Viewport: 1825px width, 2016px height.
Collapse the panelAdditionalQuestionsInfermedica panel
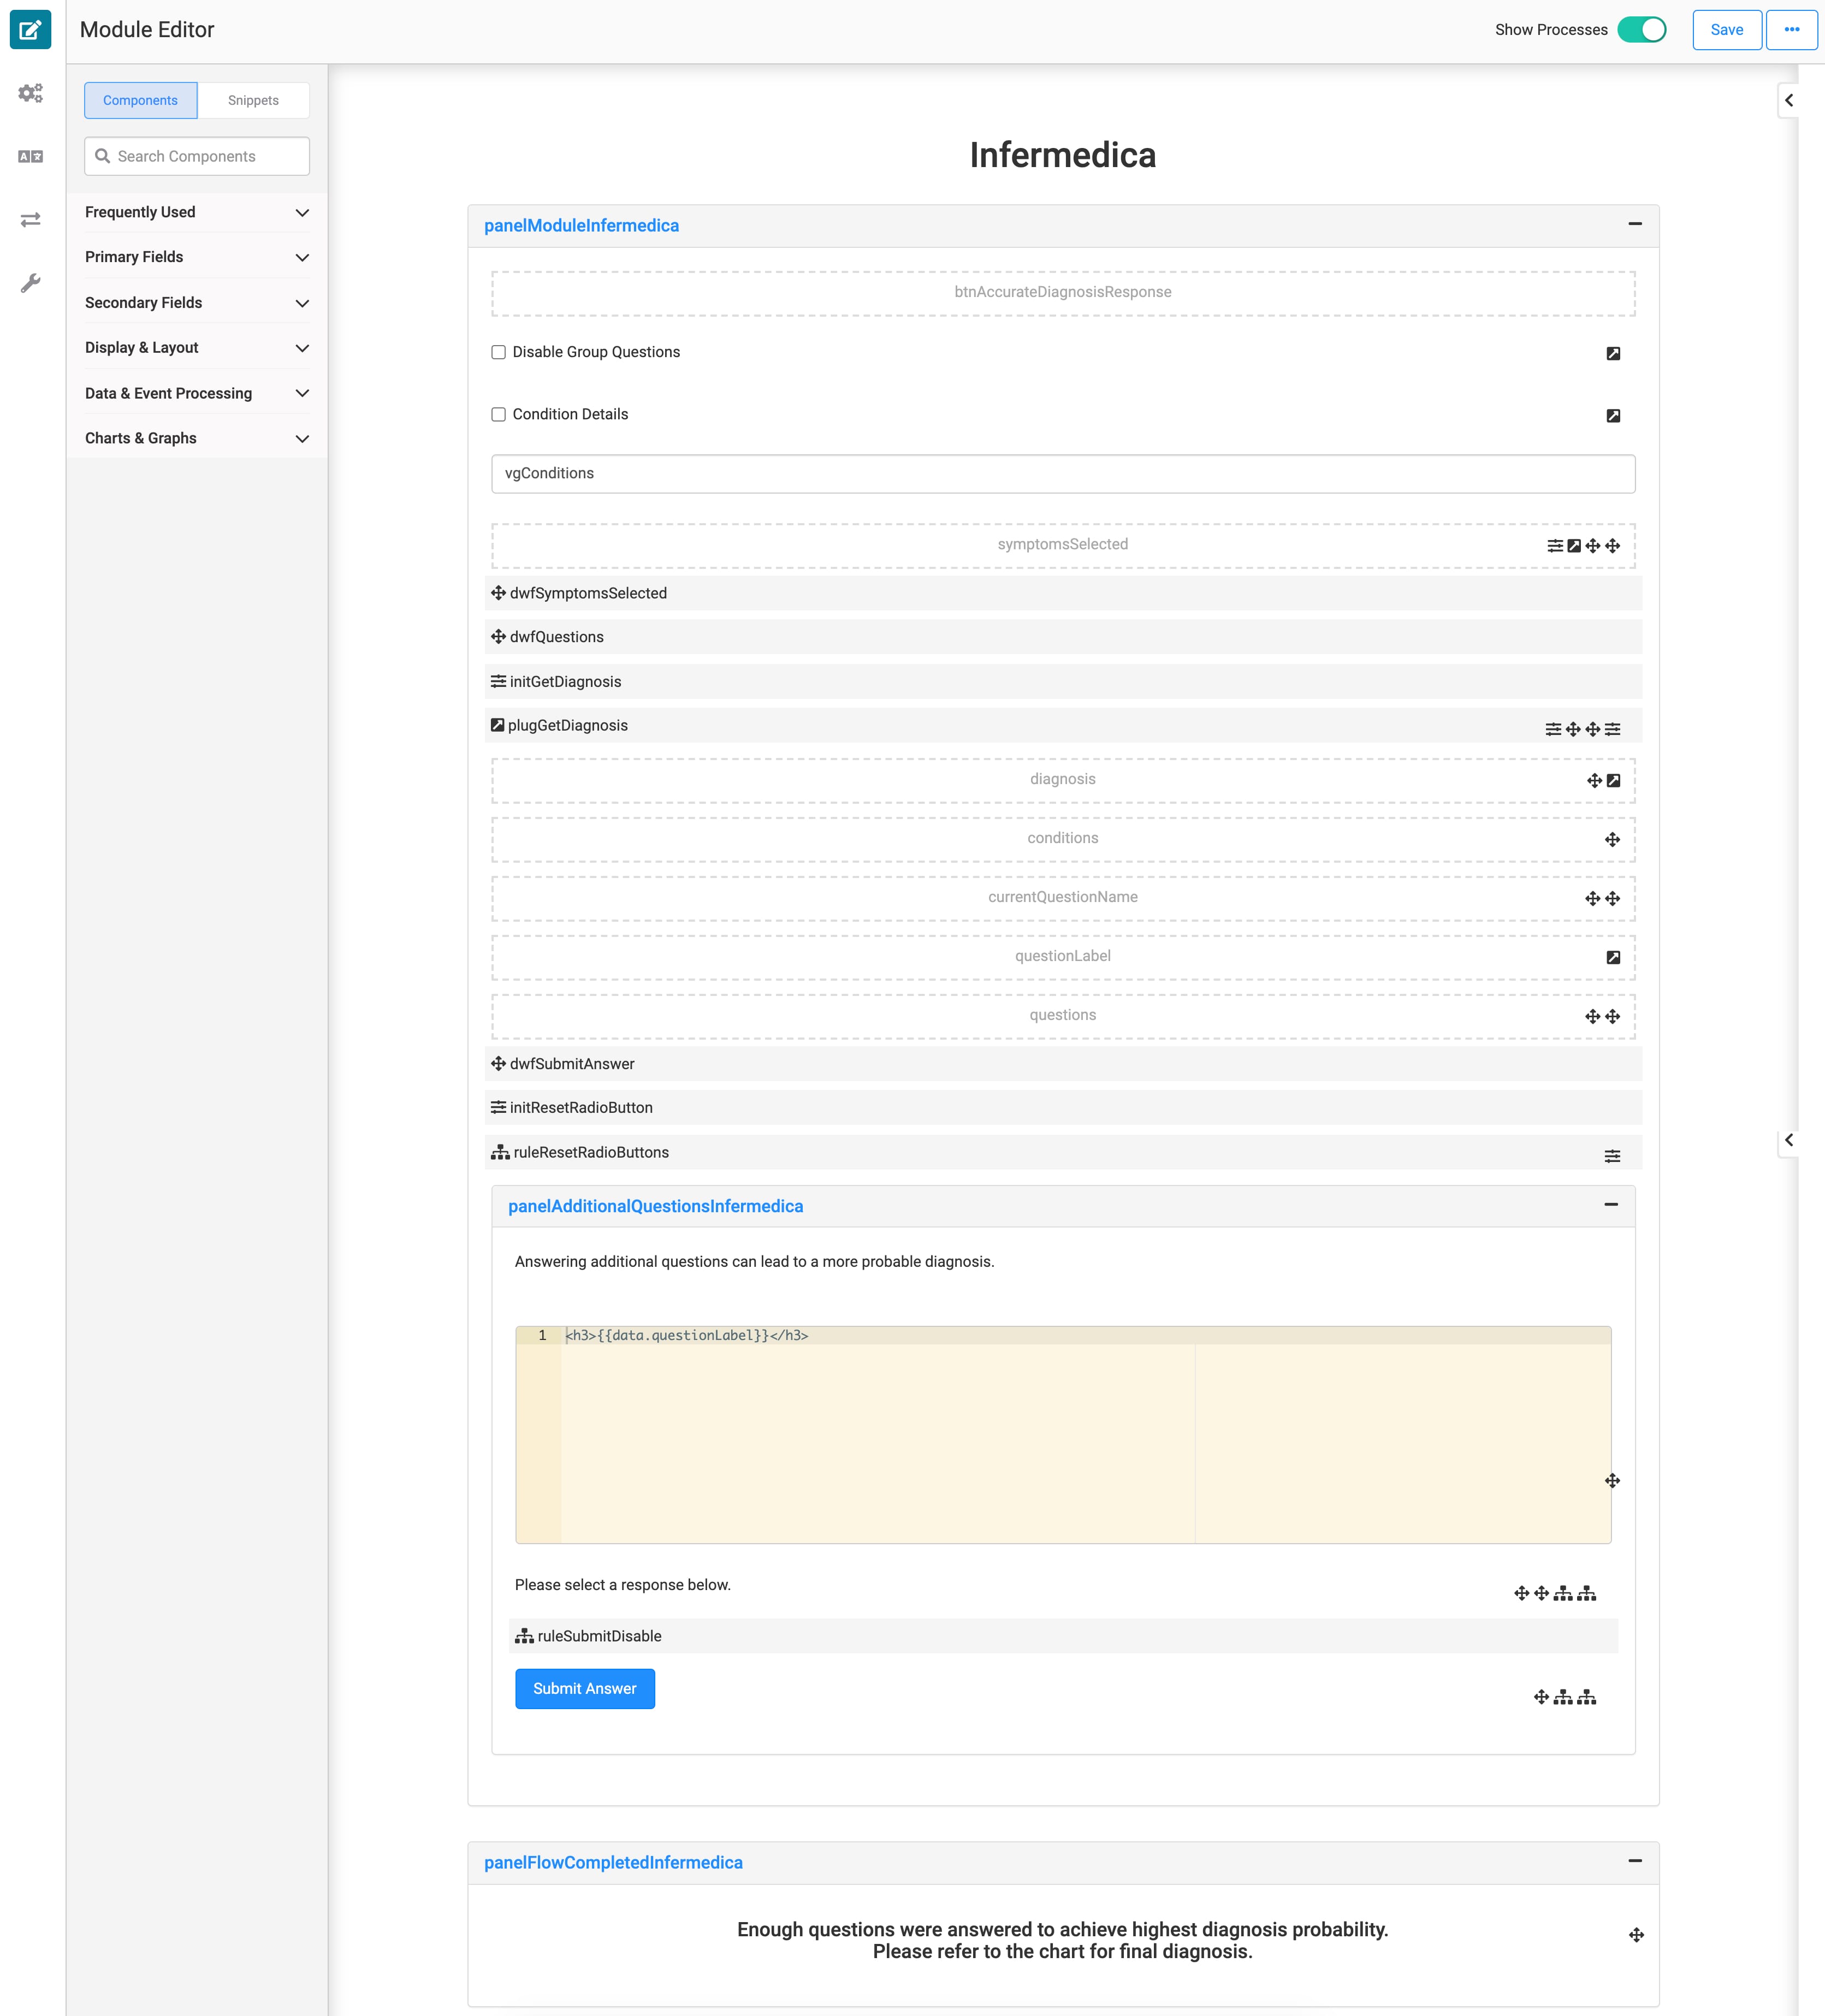[x=1611, y=1204]
